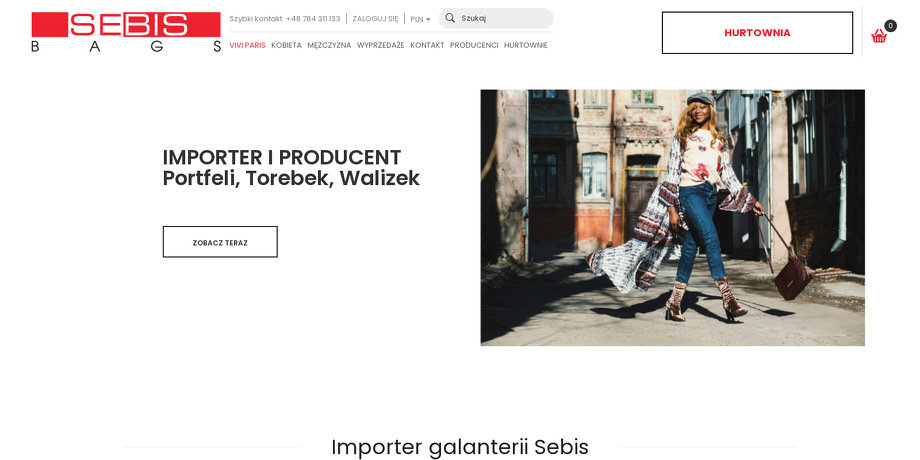The image size is (920, 460).
Task: Click the Importer i Producent headline
Action: coord(291,168)
